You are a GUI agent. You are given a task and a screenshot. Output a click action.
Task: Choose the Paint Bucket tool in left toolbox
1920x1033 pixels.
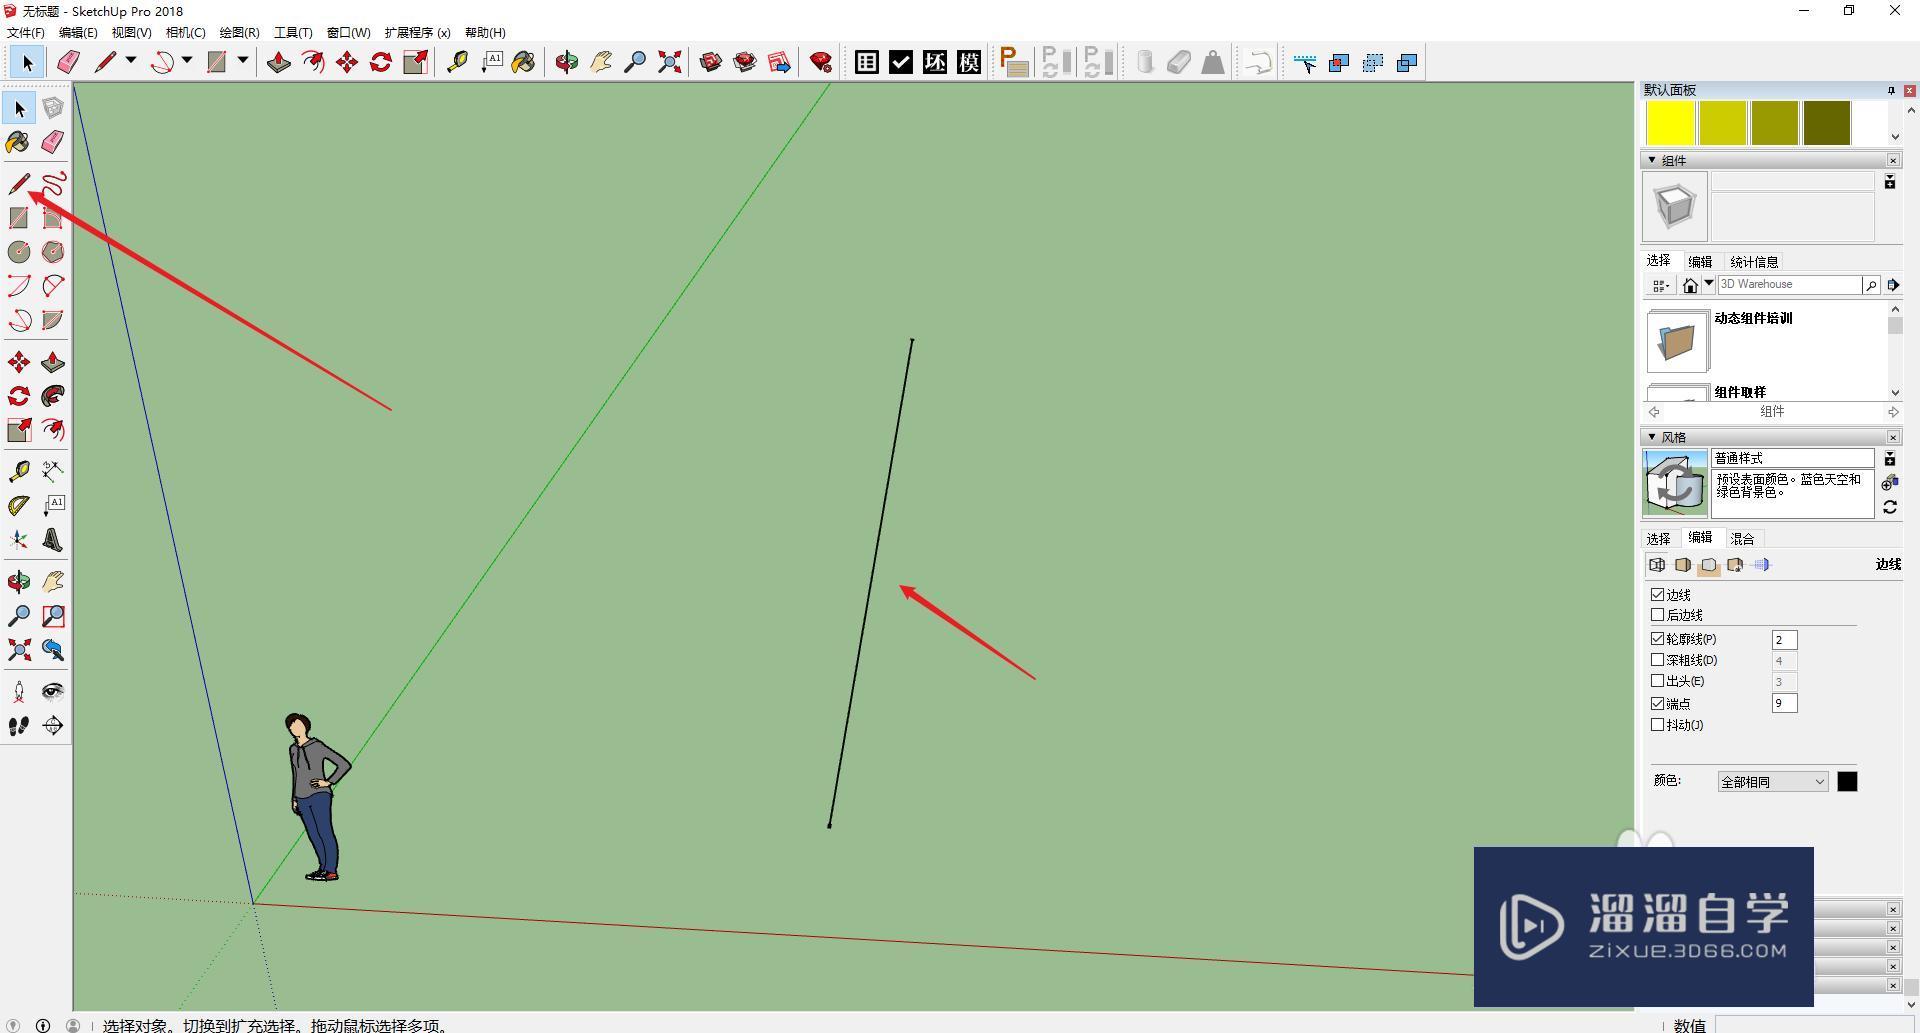click(x=19, y=142)
